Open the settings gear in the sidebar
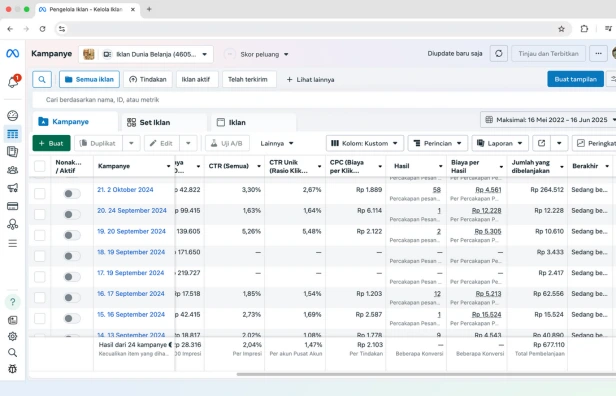Screen dimensions: 616x396 point(13,336)
